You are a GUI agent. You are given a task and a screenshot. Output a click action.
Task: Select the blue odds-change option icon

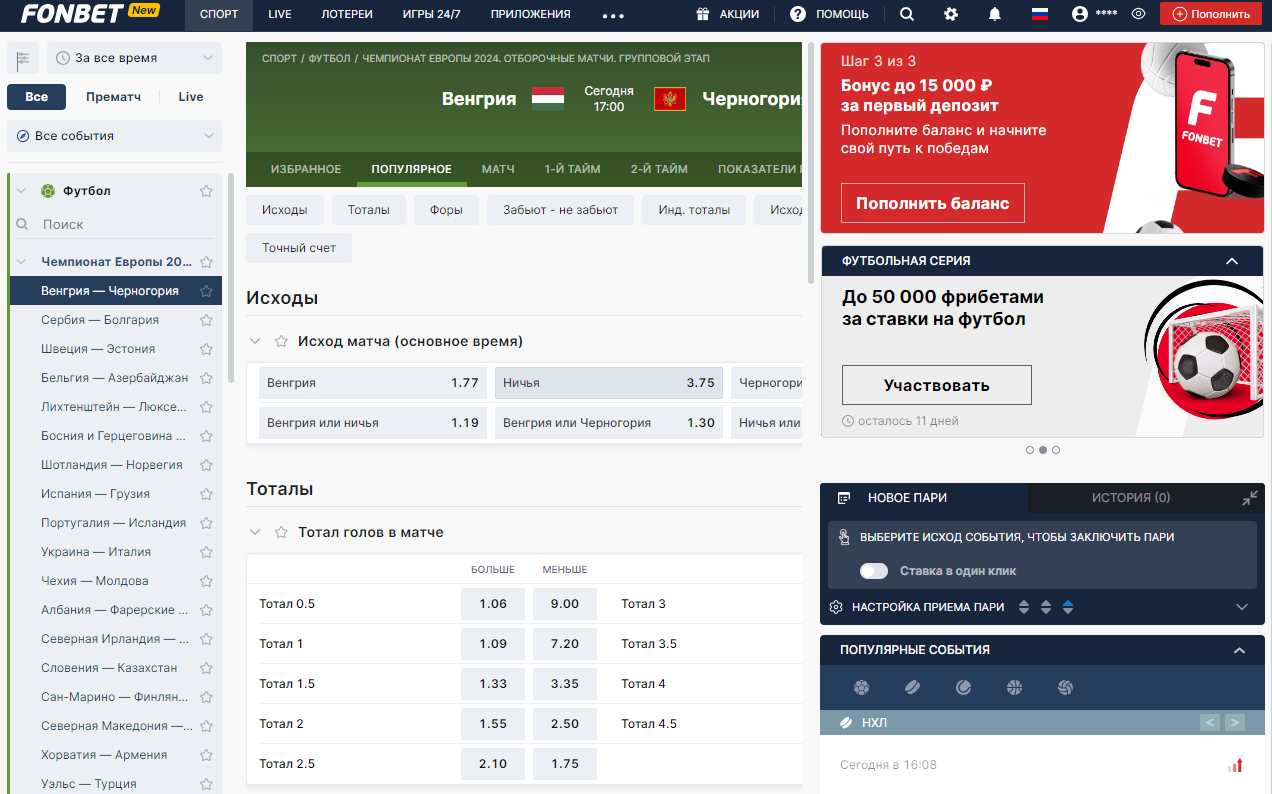click(x=1068, y=607)
